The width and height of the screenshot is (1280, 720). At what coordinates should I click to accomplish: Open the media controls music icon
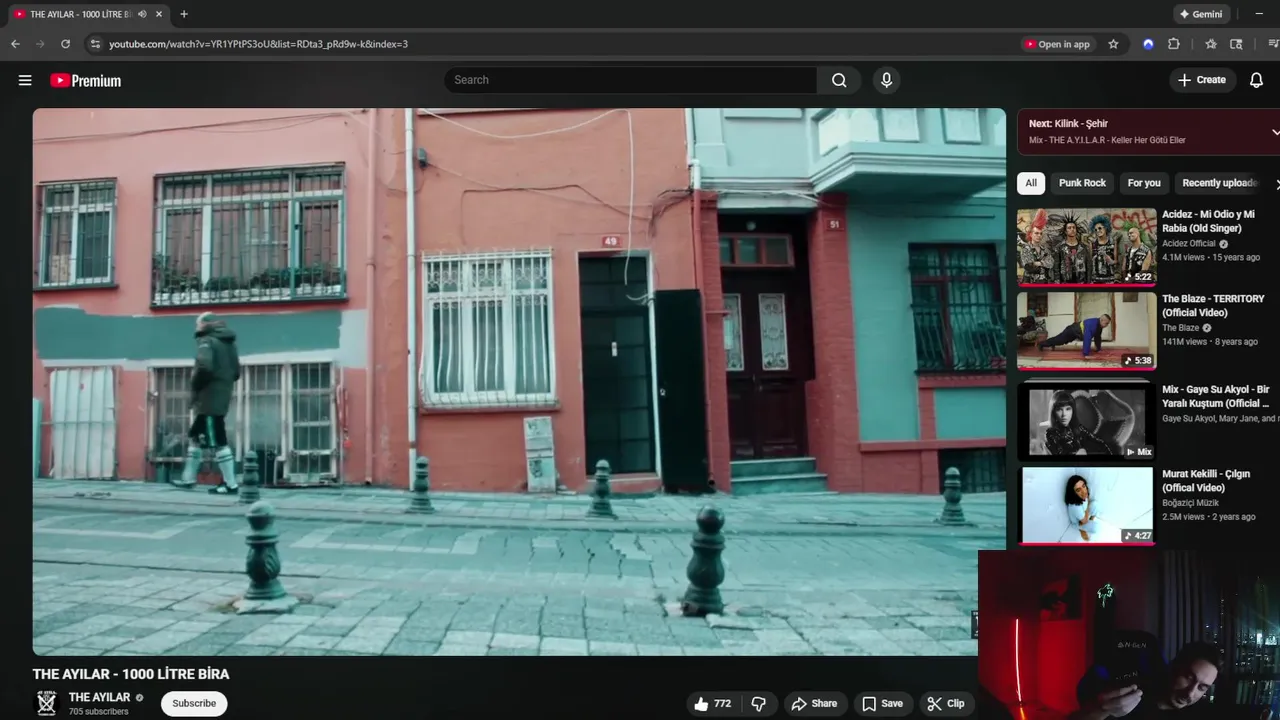point(1273,44)
